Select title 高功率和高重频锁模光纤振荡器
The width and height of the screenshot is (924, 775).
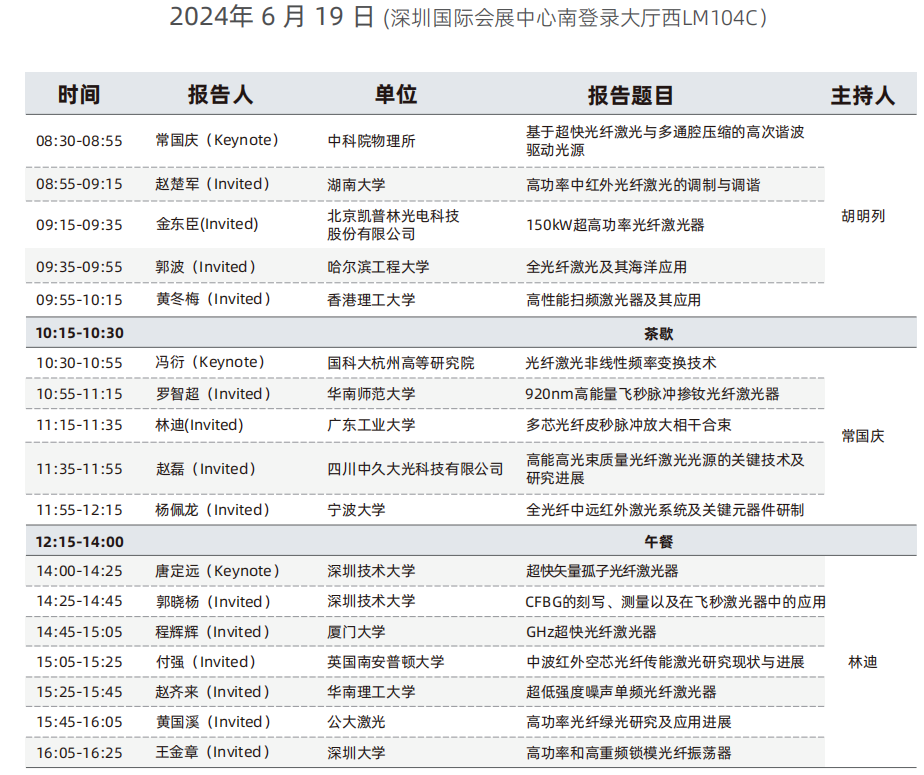(x=628, y=753)
